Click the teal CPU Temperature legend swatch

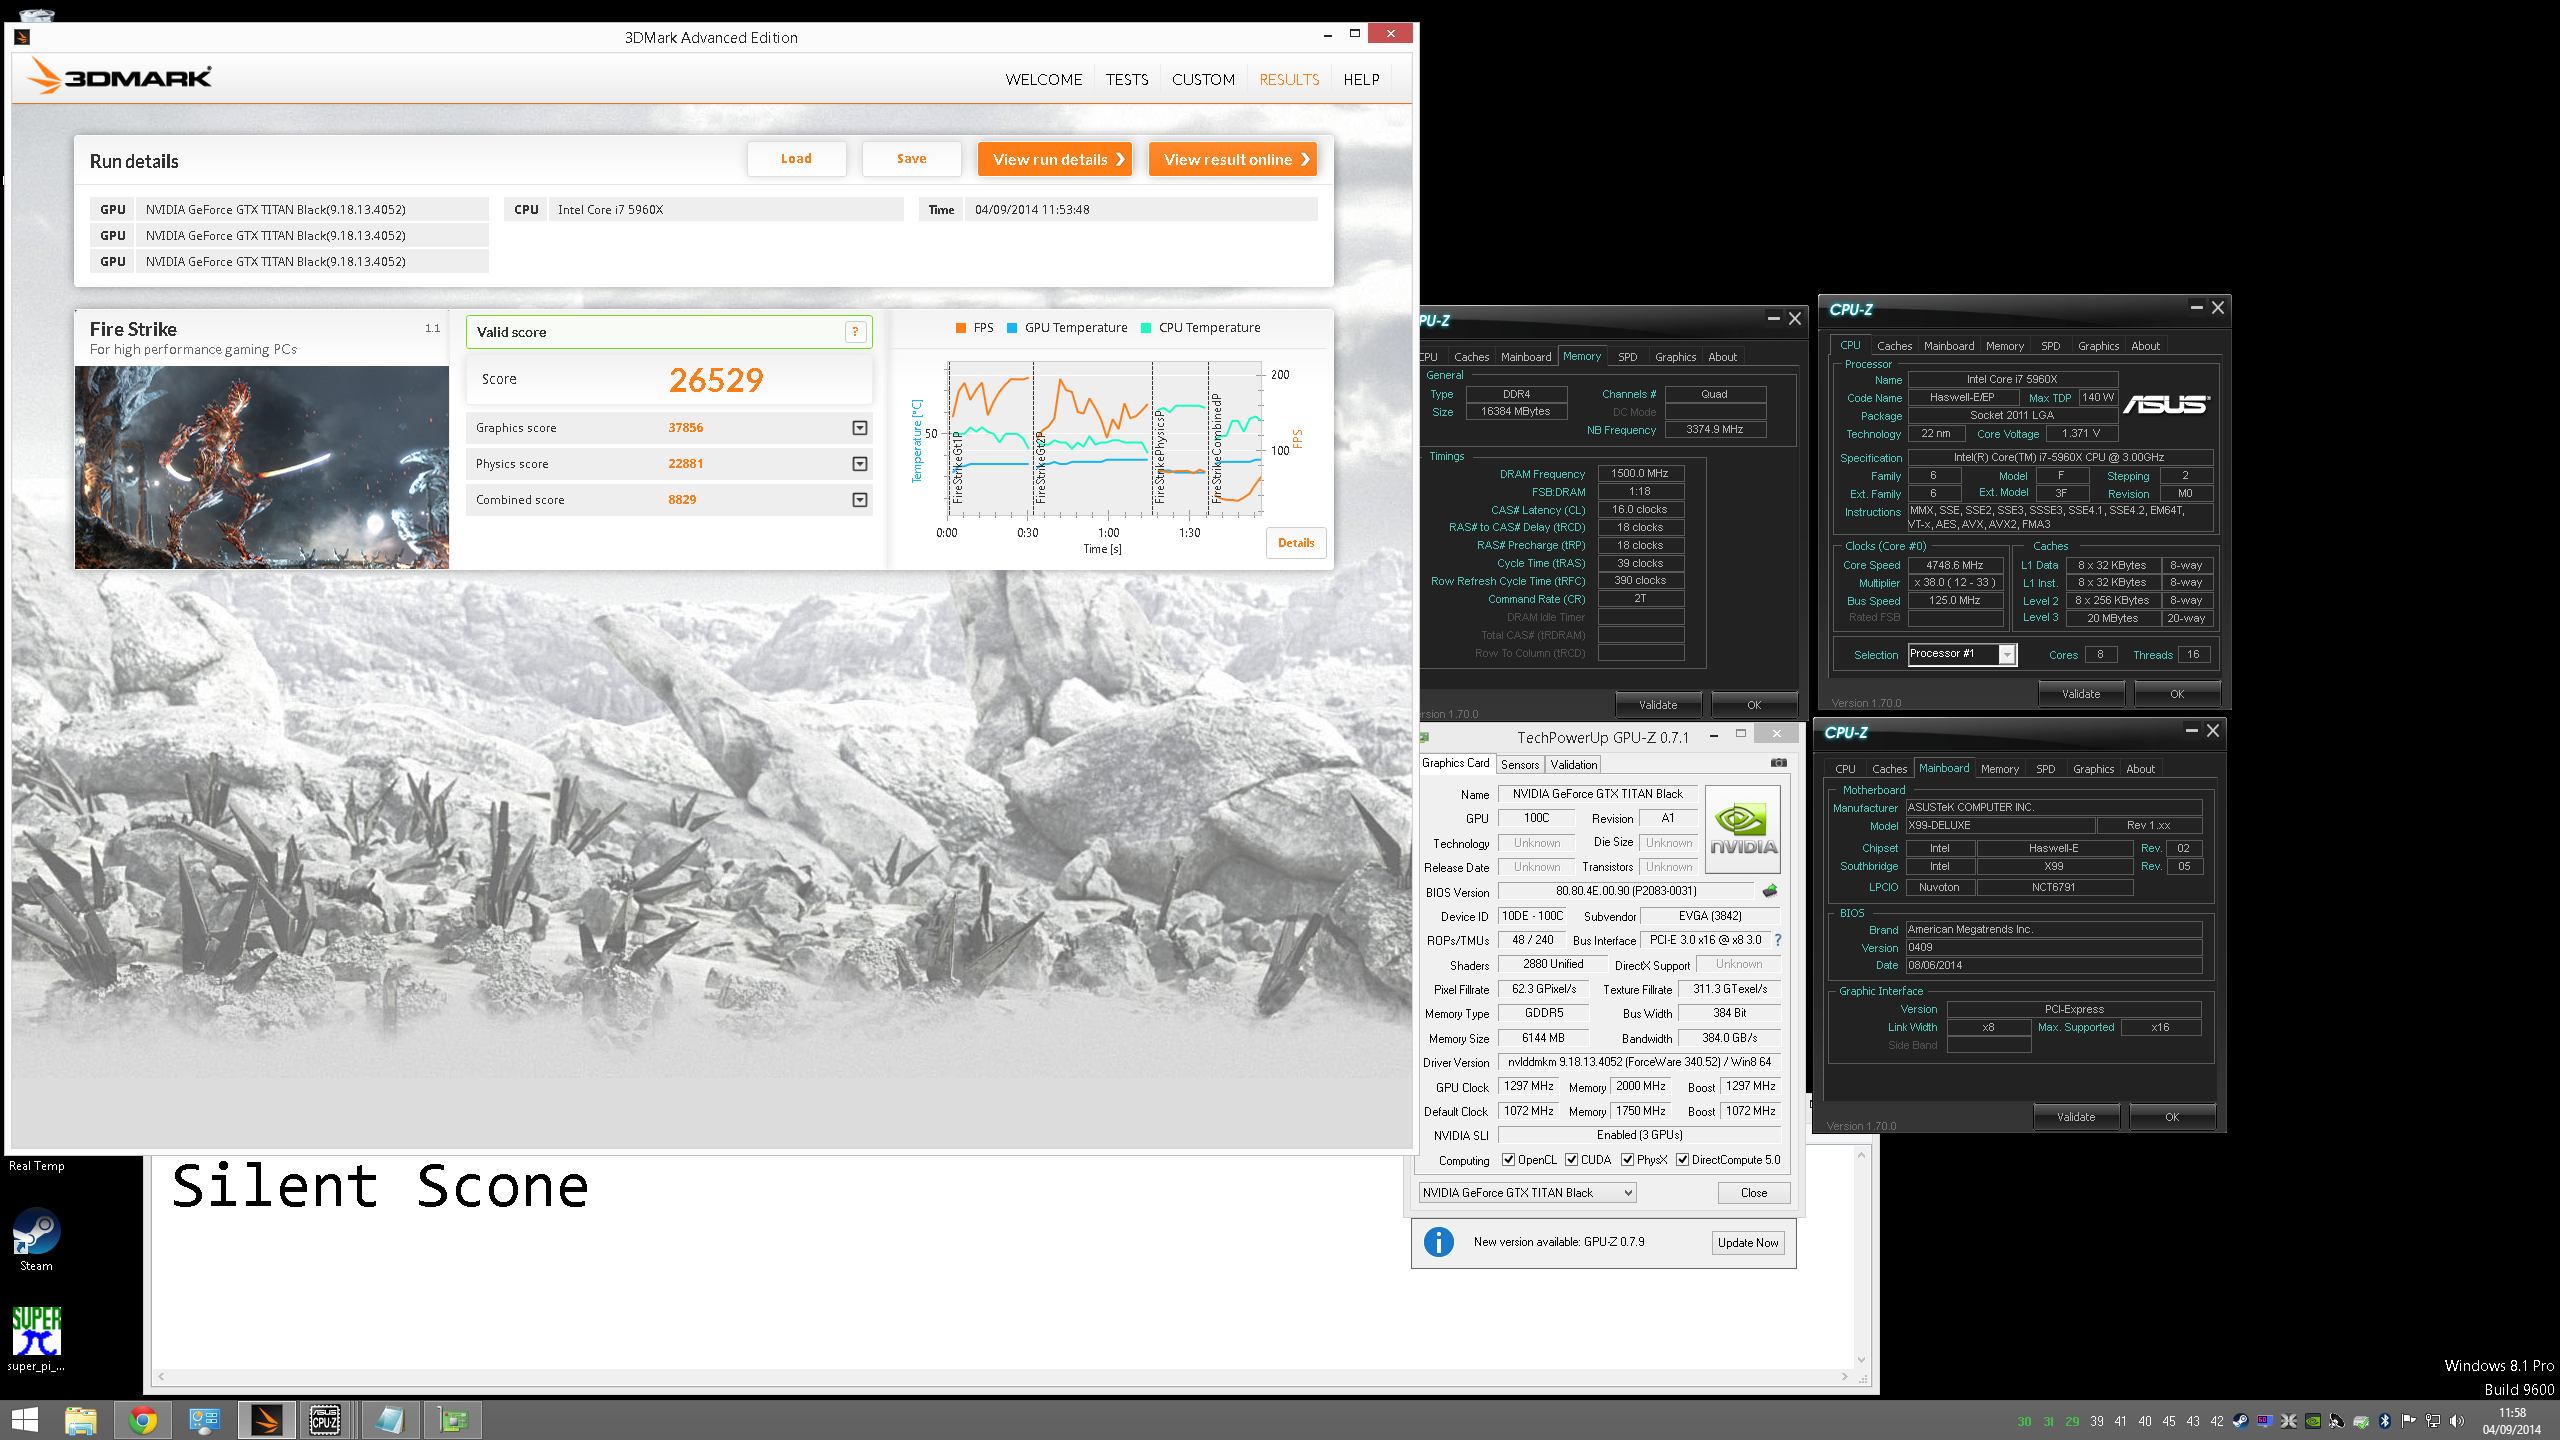pos(1146,328)
